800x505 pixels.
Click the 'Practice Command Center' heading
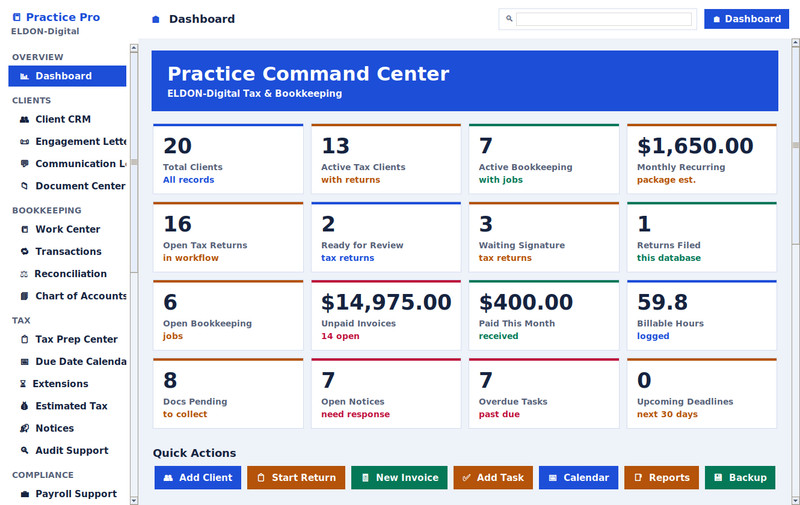pyautogui.click(x=308, y=74)
